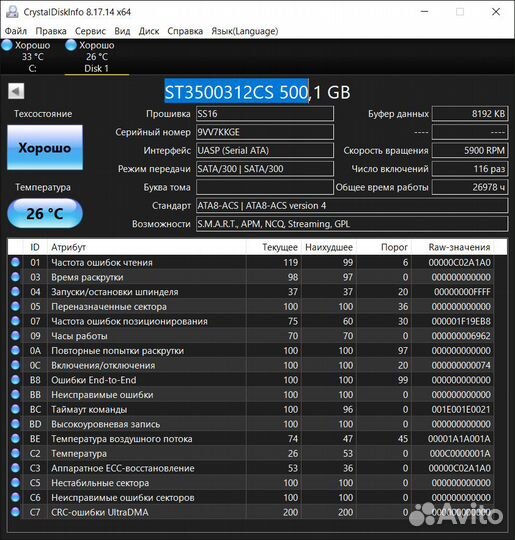515x540 pixels.
Task: Click status icon for BB Неисправимые ошибки
Action: click(15, 394)
